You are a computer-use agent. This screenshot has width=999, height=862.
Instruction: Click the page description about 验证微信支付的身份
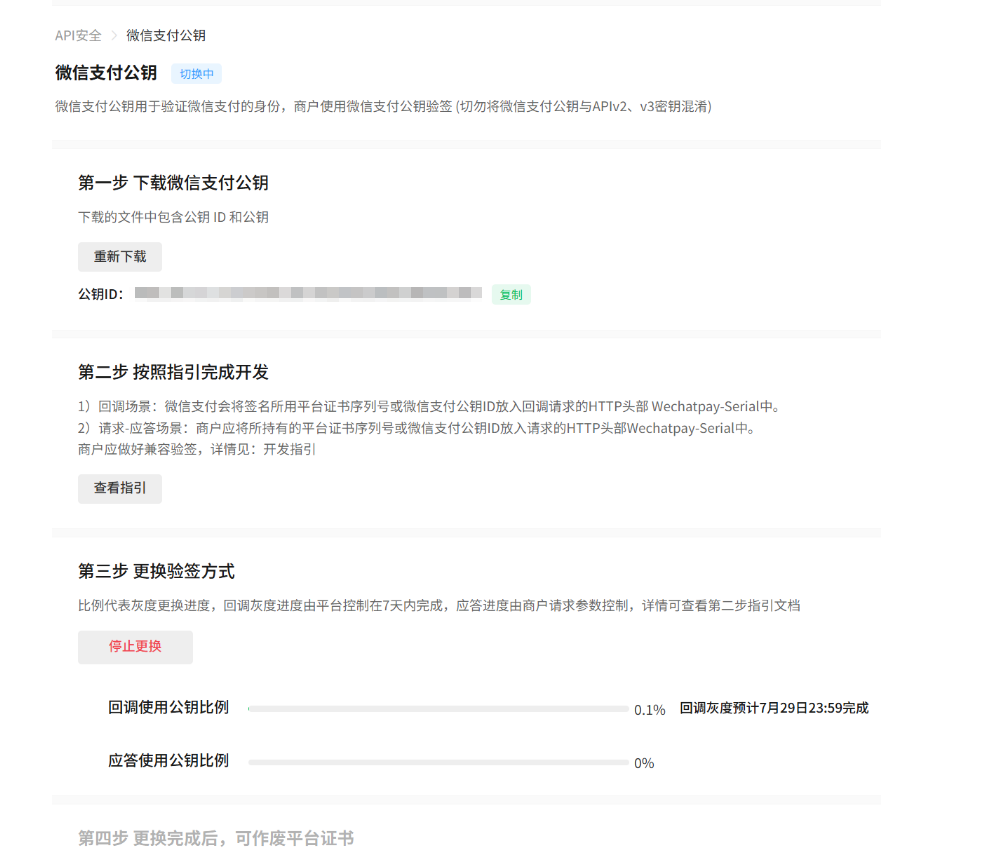tap(384, 106)
